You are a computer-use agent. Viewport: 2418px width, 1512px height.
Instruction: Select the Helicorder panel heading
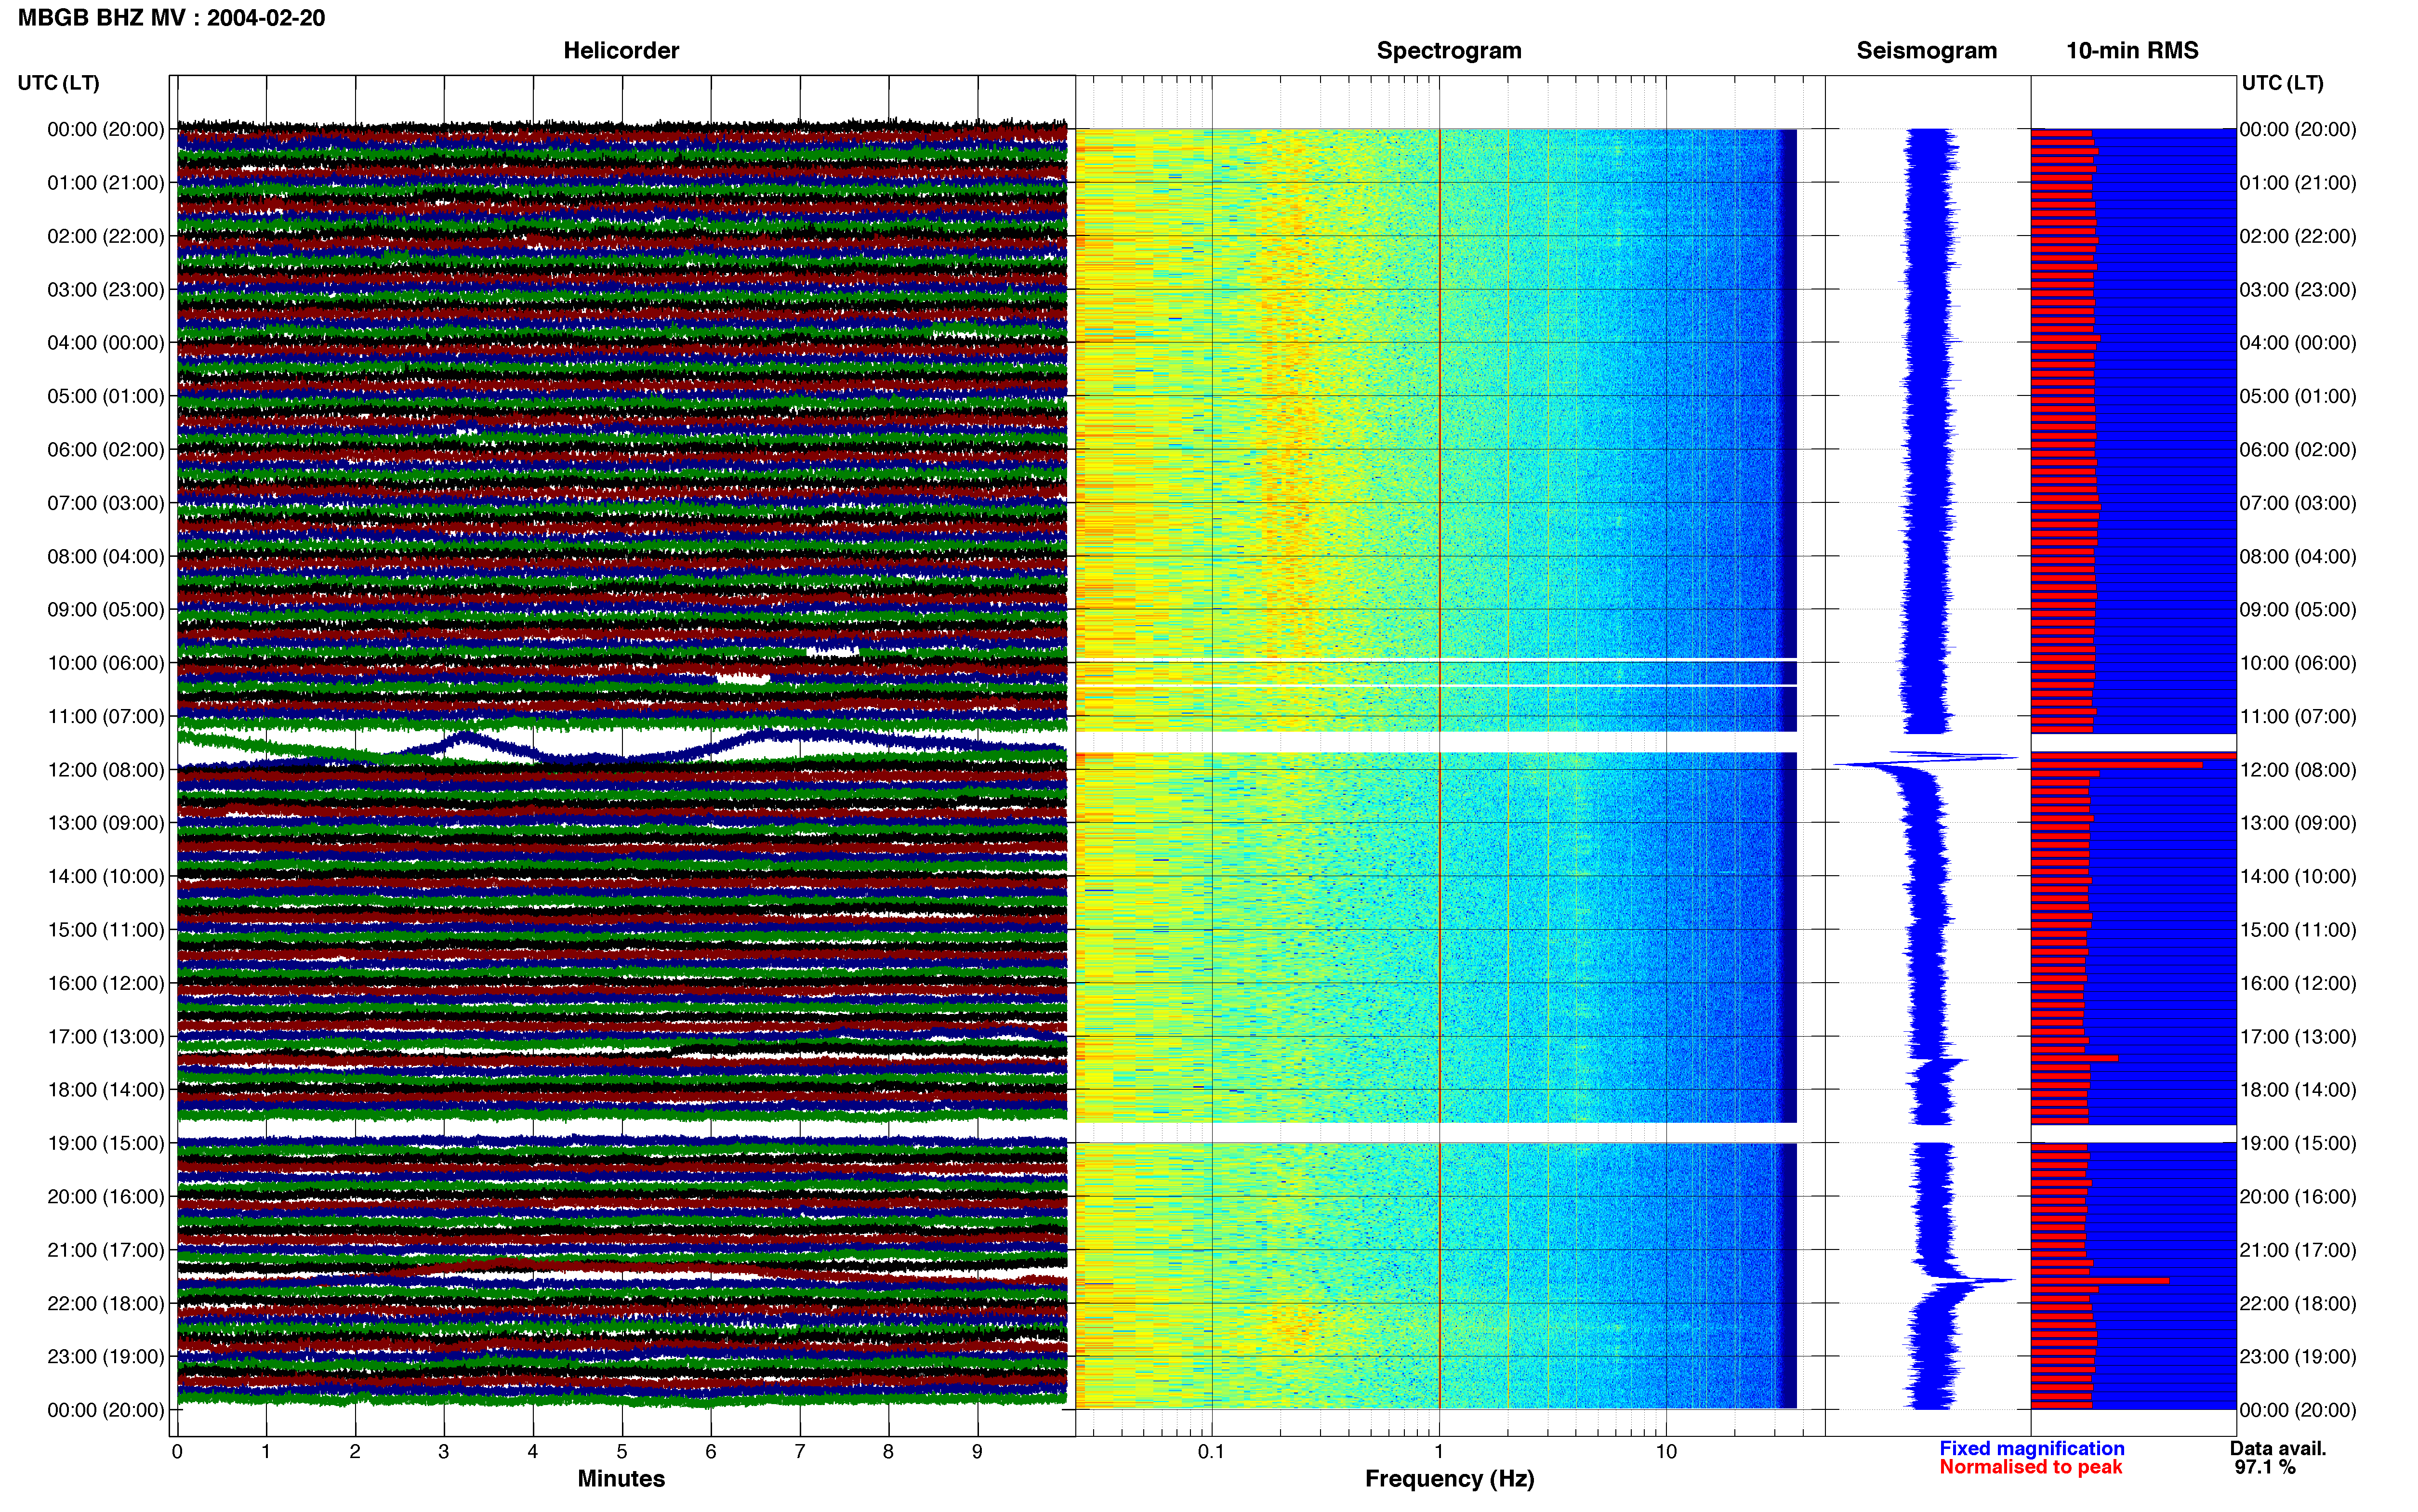pyautogui.click(x=621, y=51)
